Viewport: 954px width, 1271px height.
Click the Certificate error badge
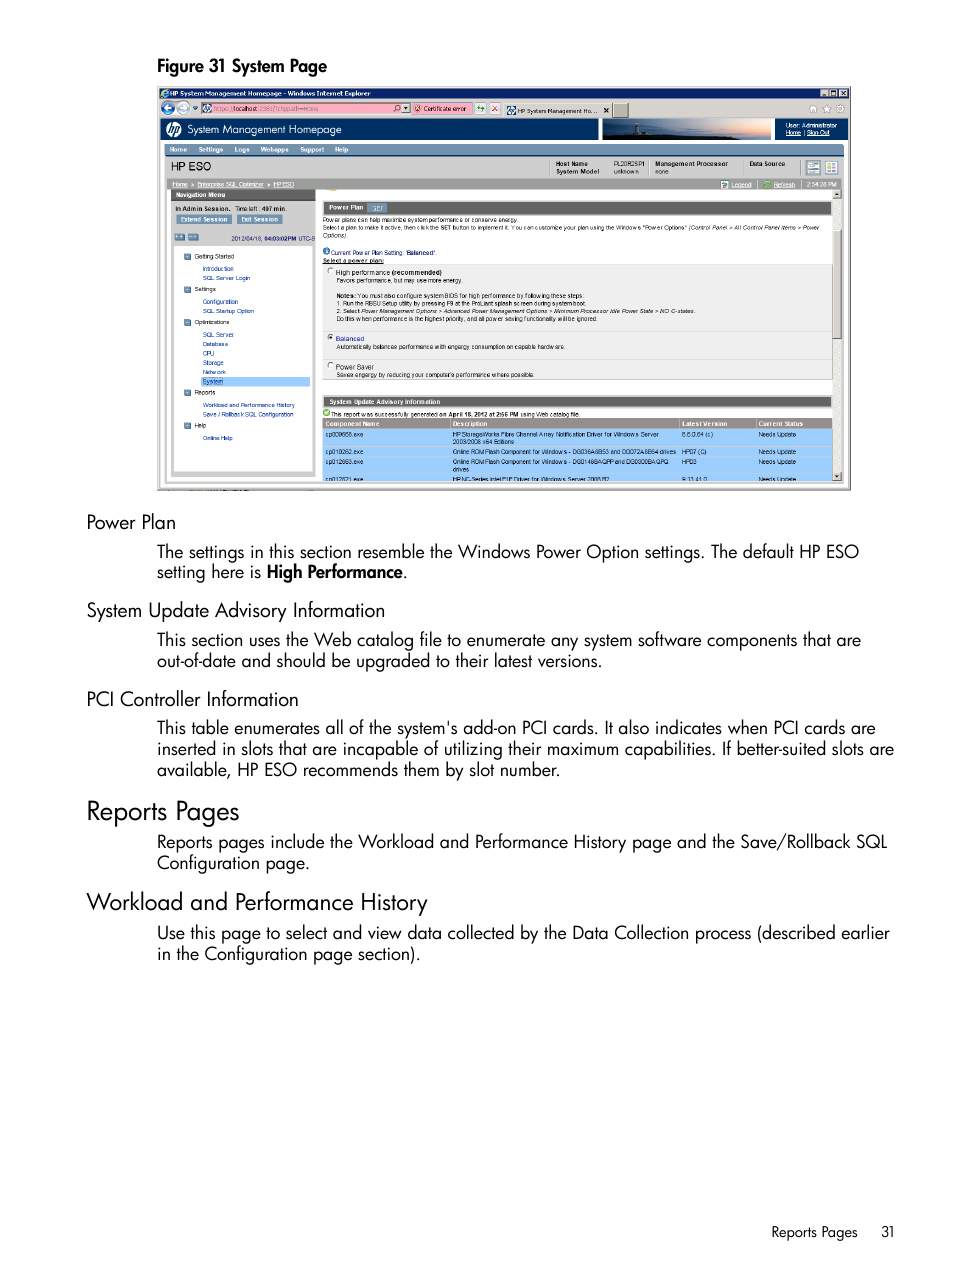click(441, 108)
